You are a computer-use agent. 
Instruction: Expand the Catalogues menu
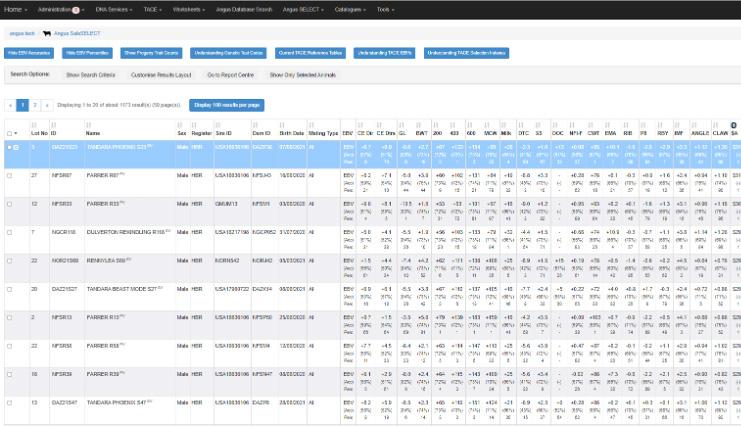[x=350, y=9]
